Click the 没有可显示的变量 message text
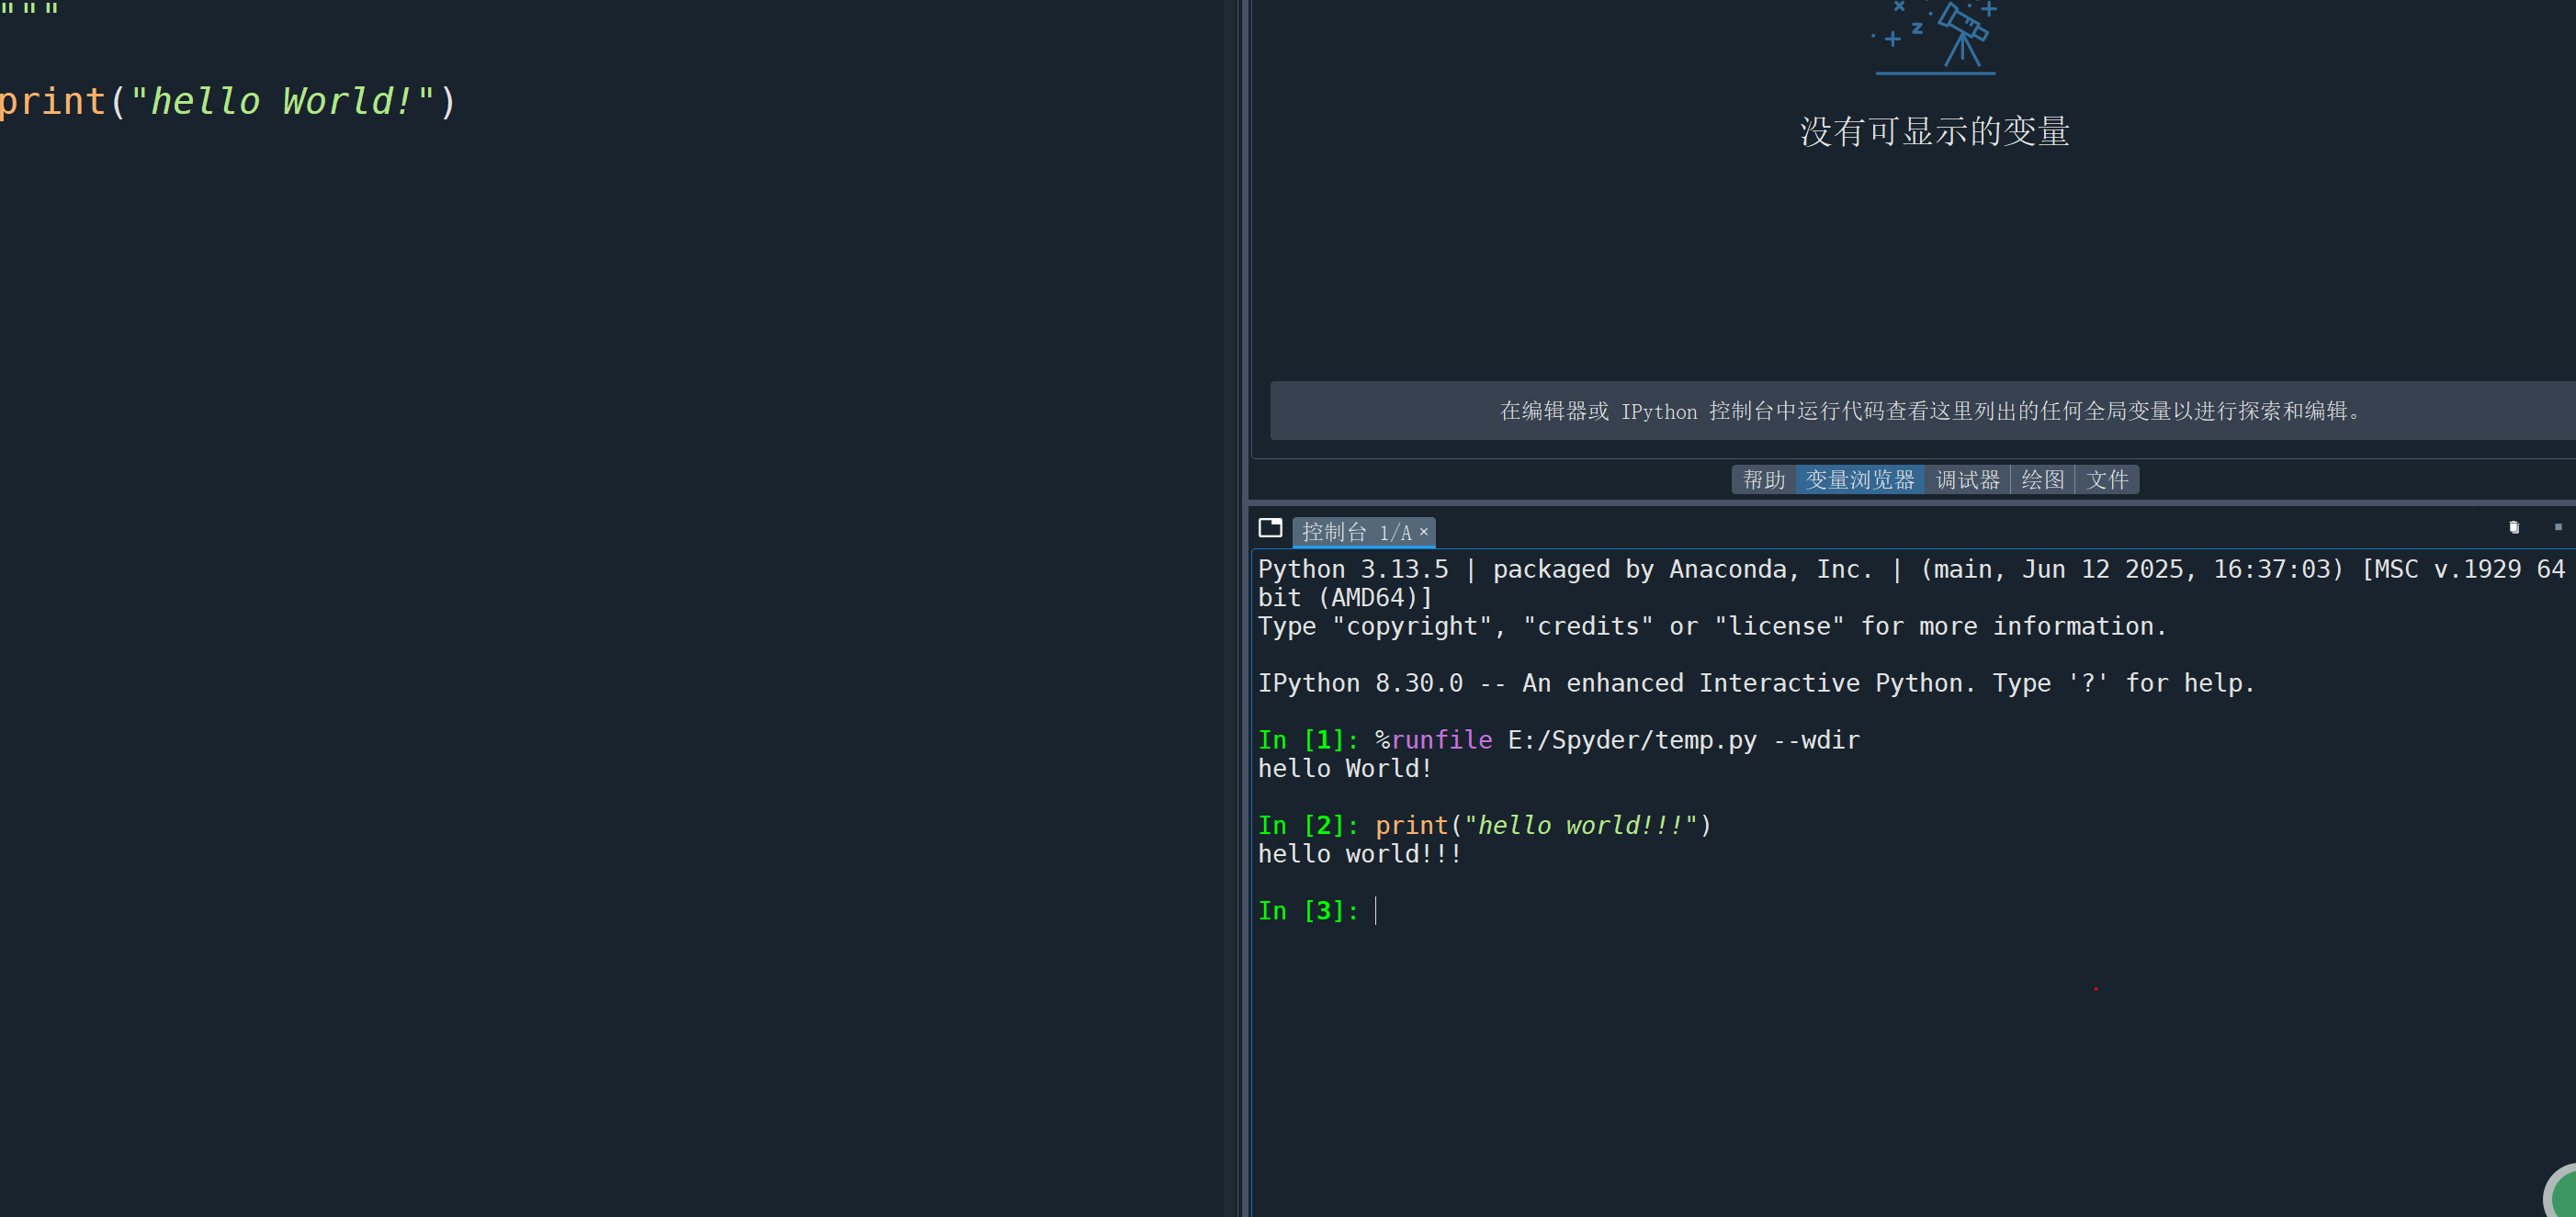This screenshot has height=1217, width=2576. point(1934,132)
